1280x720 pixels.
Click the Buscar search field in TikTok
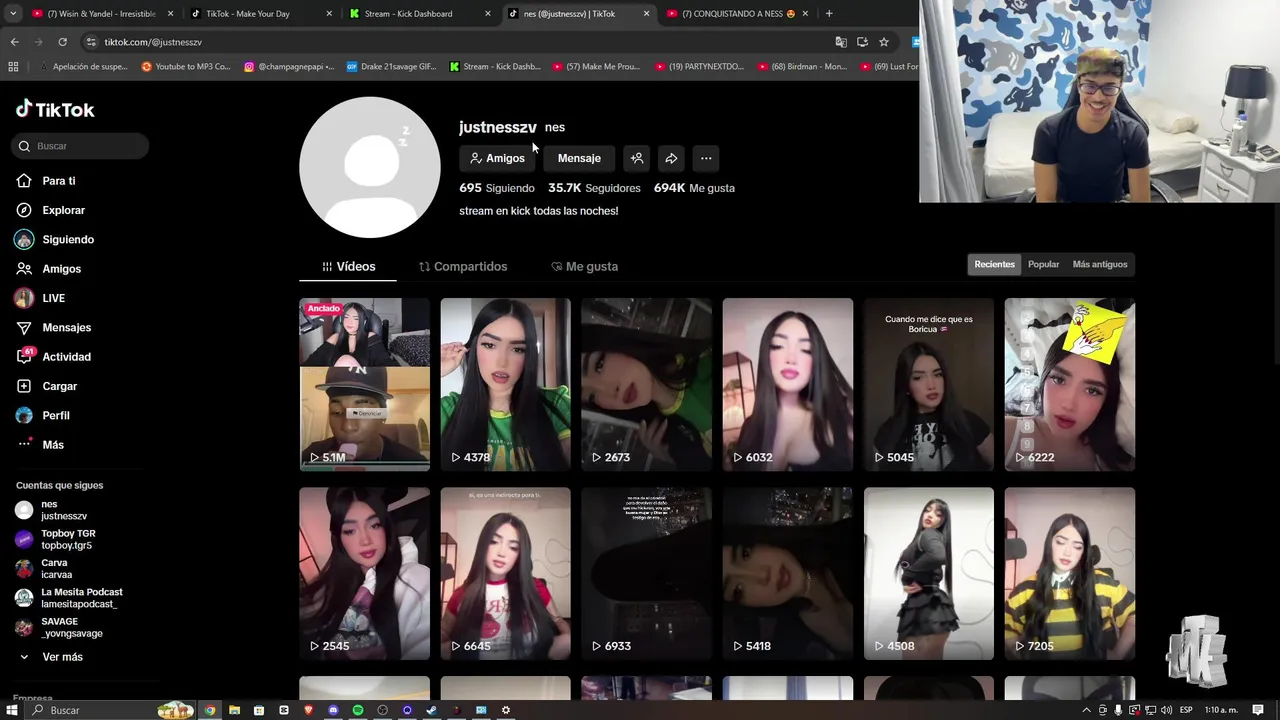pyautogui.click(x=80, y=146)
